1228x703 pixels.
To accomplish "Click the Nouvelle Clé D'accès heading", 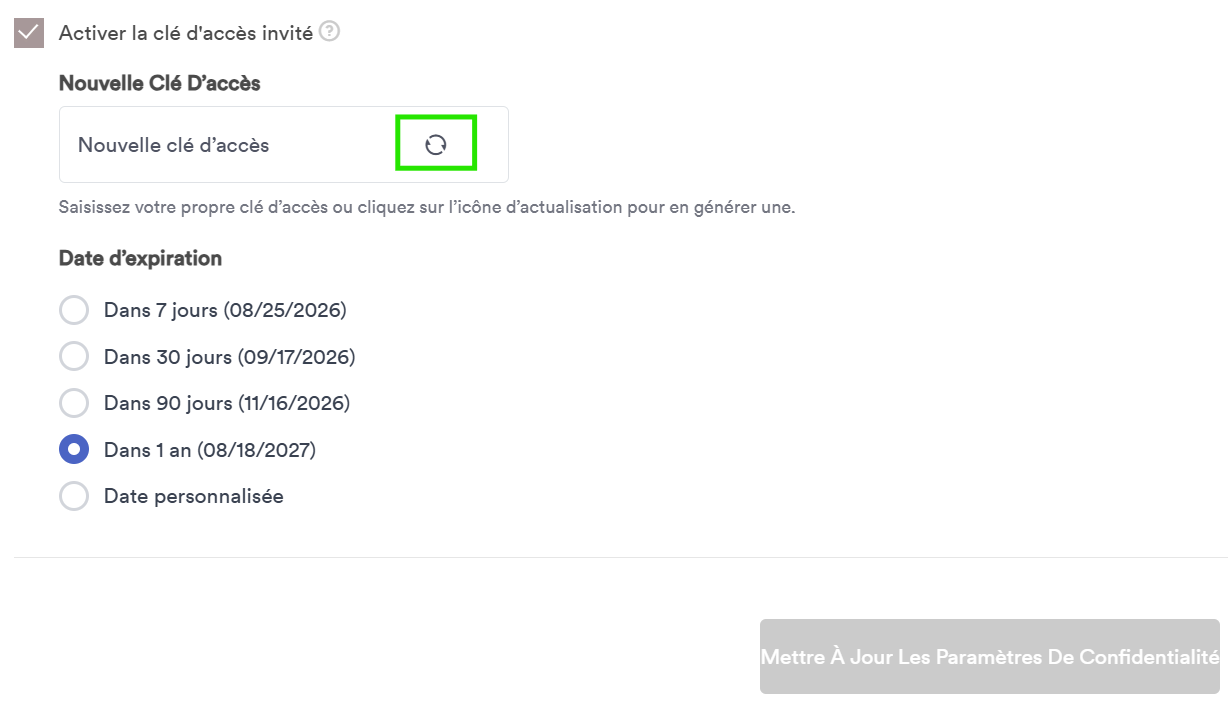I will [160, 83].
